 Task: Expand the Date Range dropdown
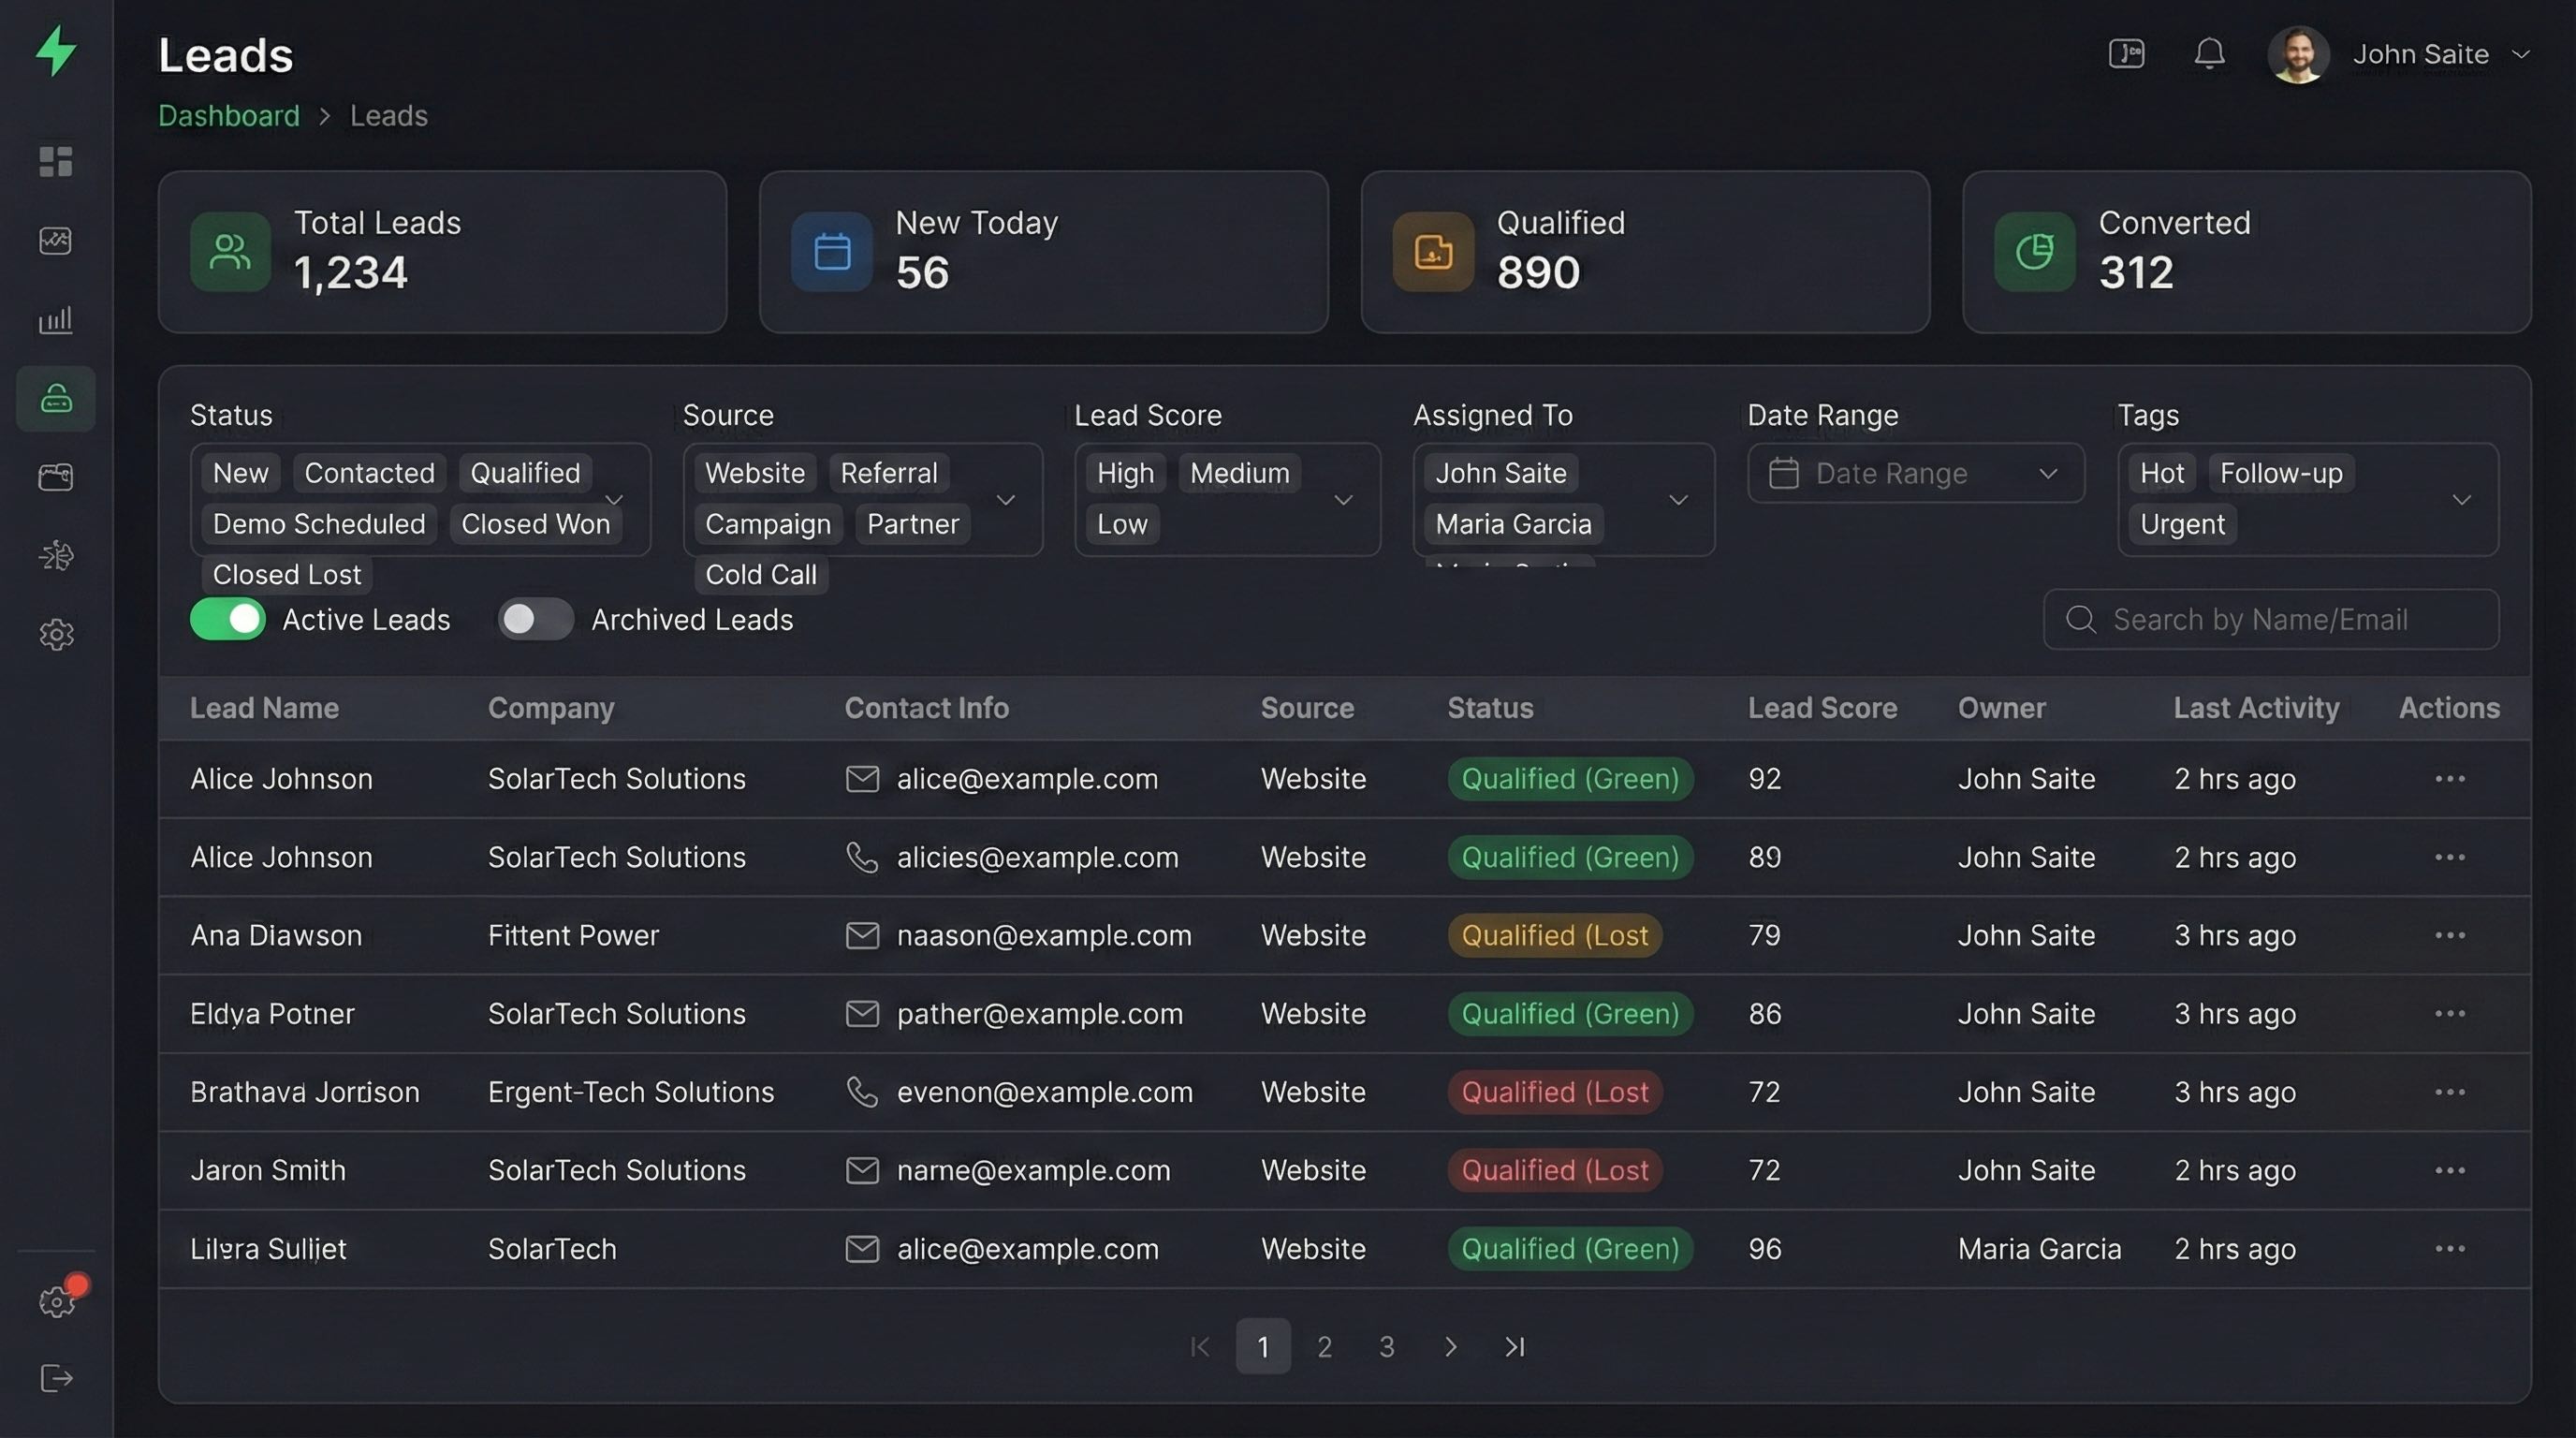[x=1915, y=473]
